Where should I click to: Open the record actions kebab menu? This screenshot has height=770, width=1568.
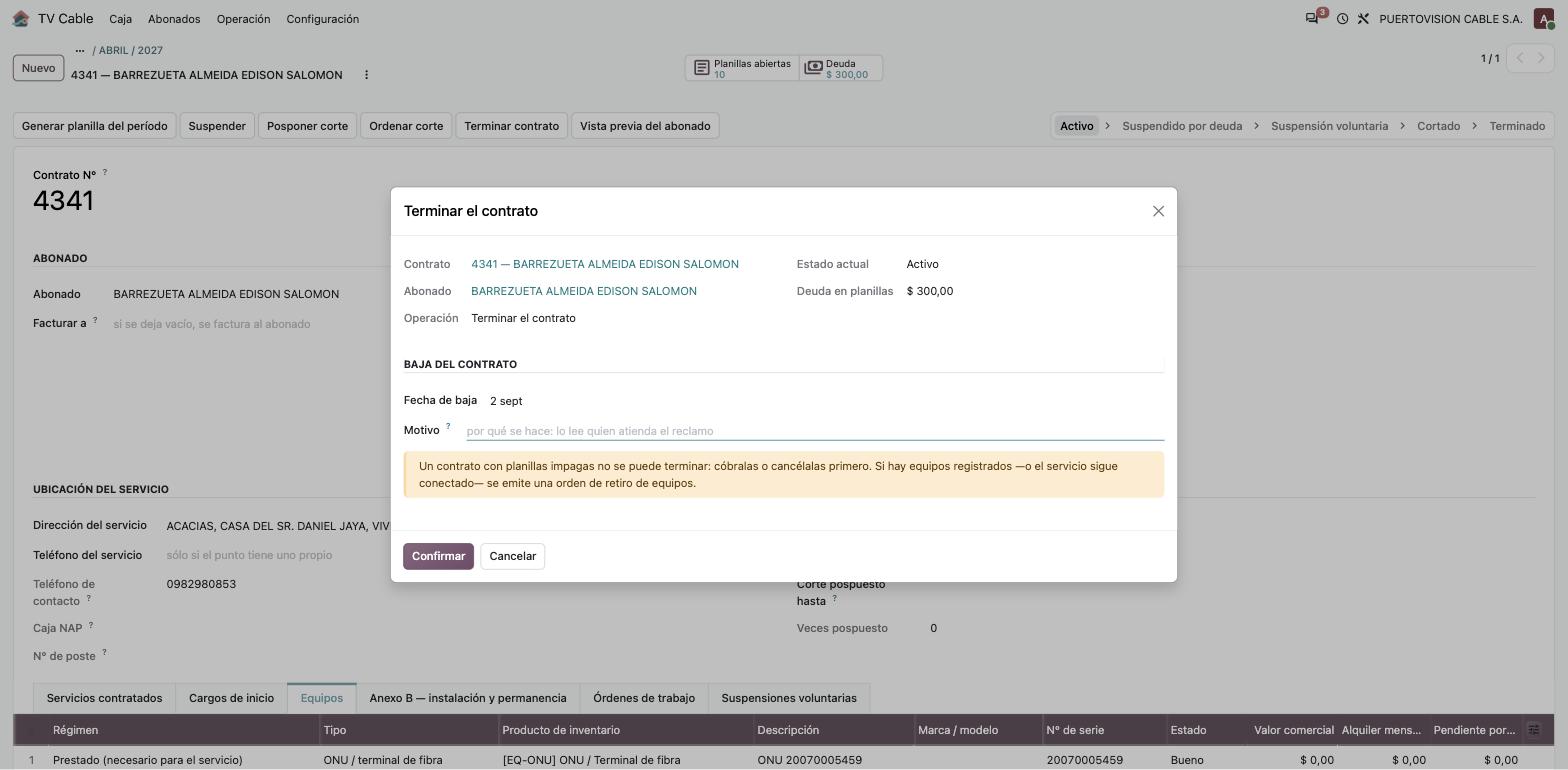coord(366,75)
